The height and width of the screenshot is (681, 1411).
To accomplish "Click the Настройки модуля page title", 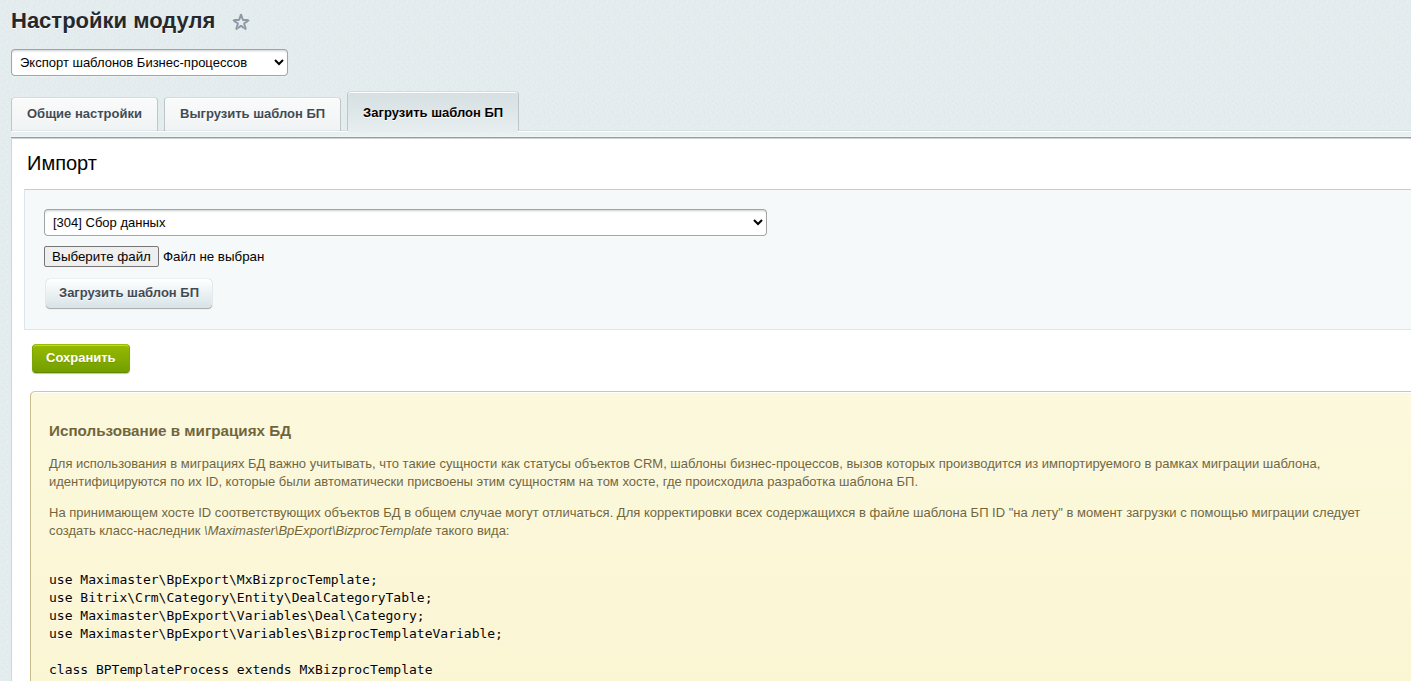I will point(113,21).
